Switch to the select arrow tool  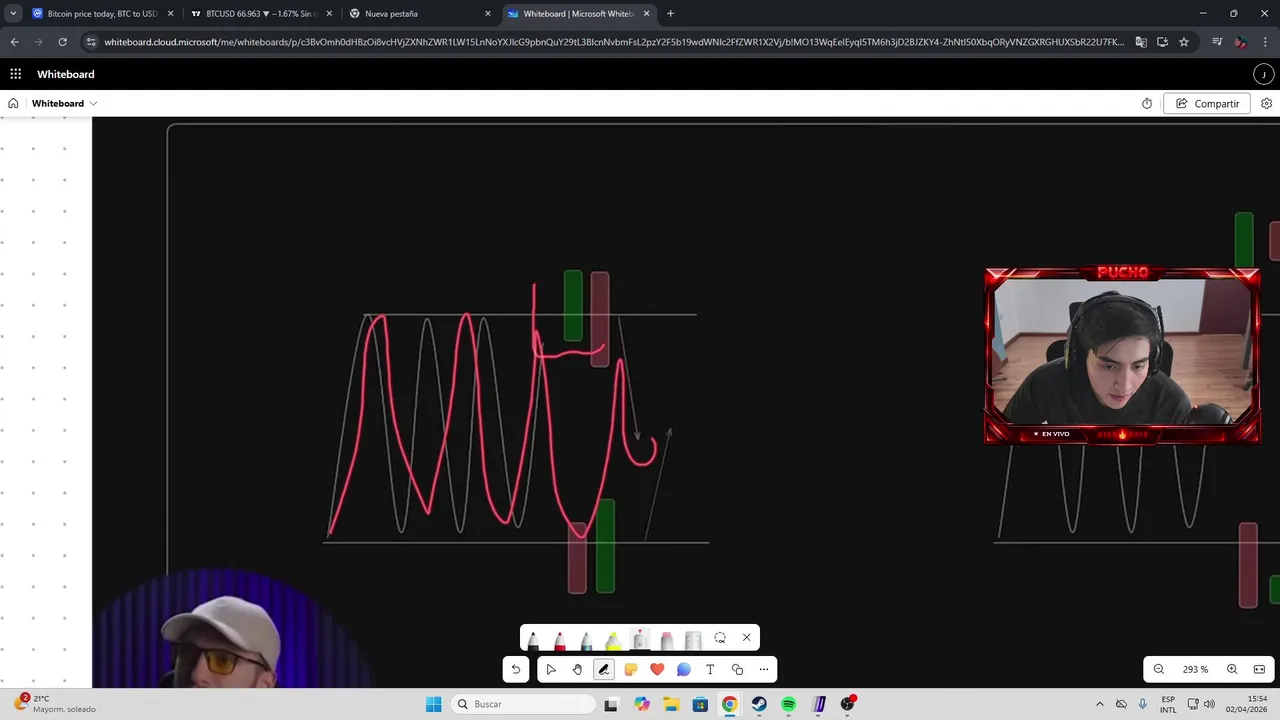coord(551,669)
